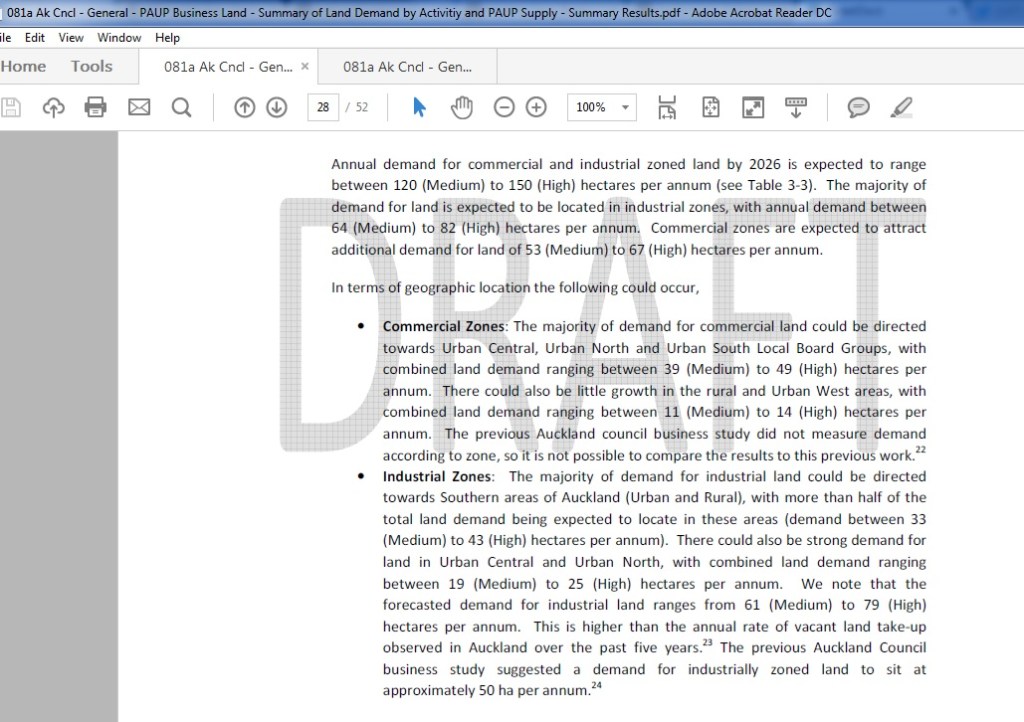The height and width of the screenshot is (722, 1024).
Task: Add a sticky note comment
Action: point(858,107)
